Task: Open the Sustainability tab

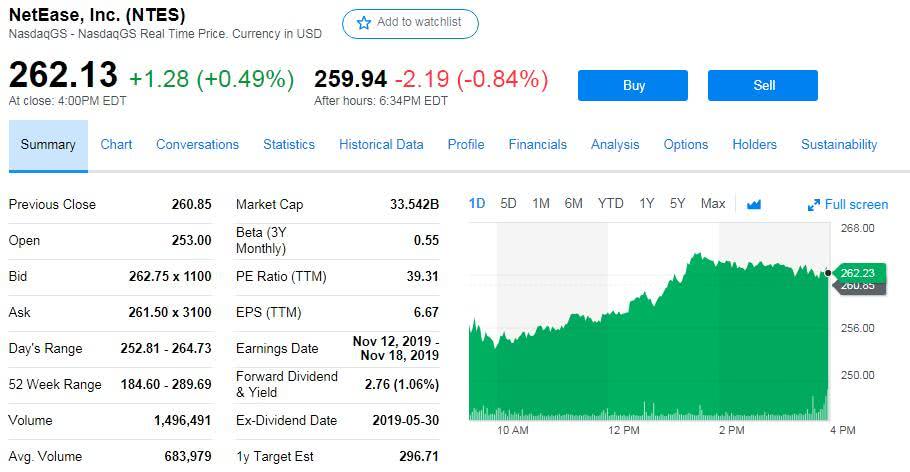Action: (x=839, y=144)
